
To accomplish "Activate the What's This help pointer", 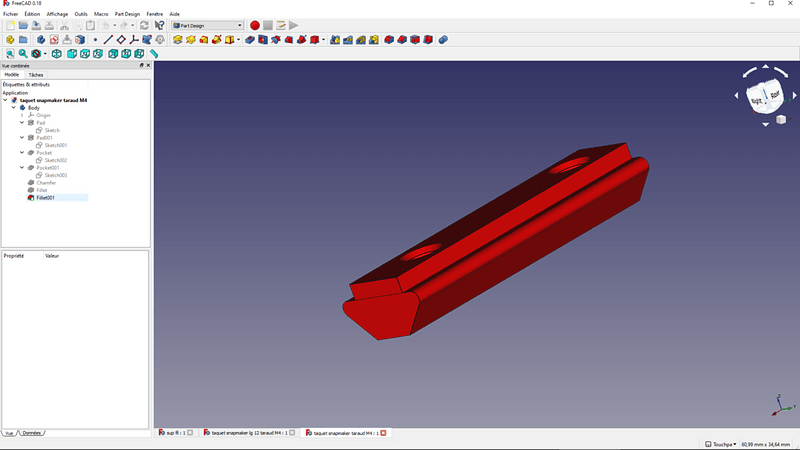I will point(159,26).
